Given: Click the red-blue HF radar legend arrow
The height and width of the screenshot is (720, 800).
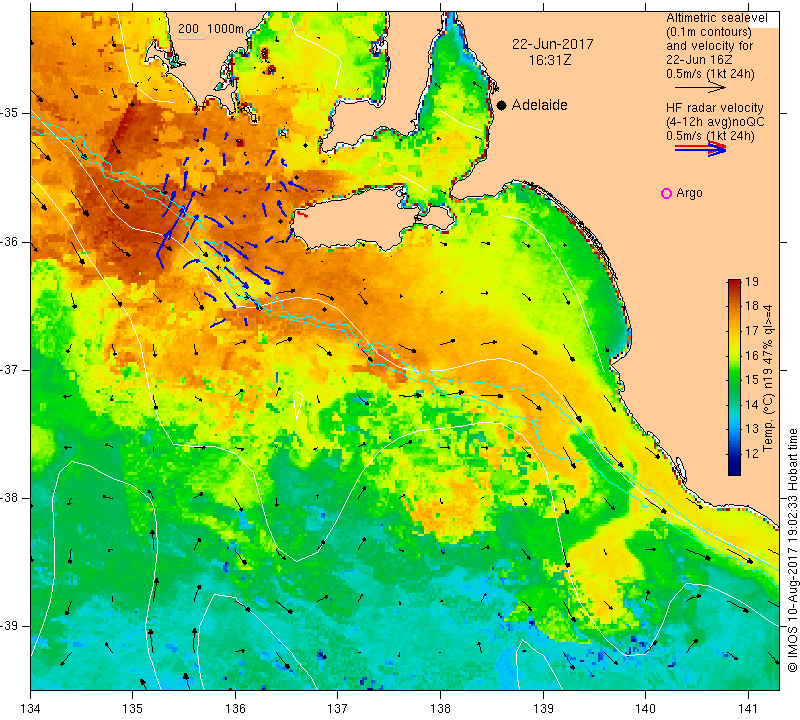Looking at the screenshot, I should pos(700,149).
